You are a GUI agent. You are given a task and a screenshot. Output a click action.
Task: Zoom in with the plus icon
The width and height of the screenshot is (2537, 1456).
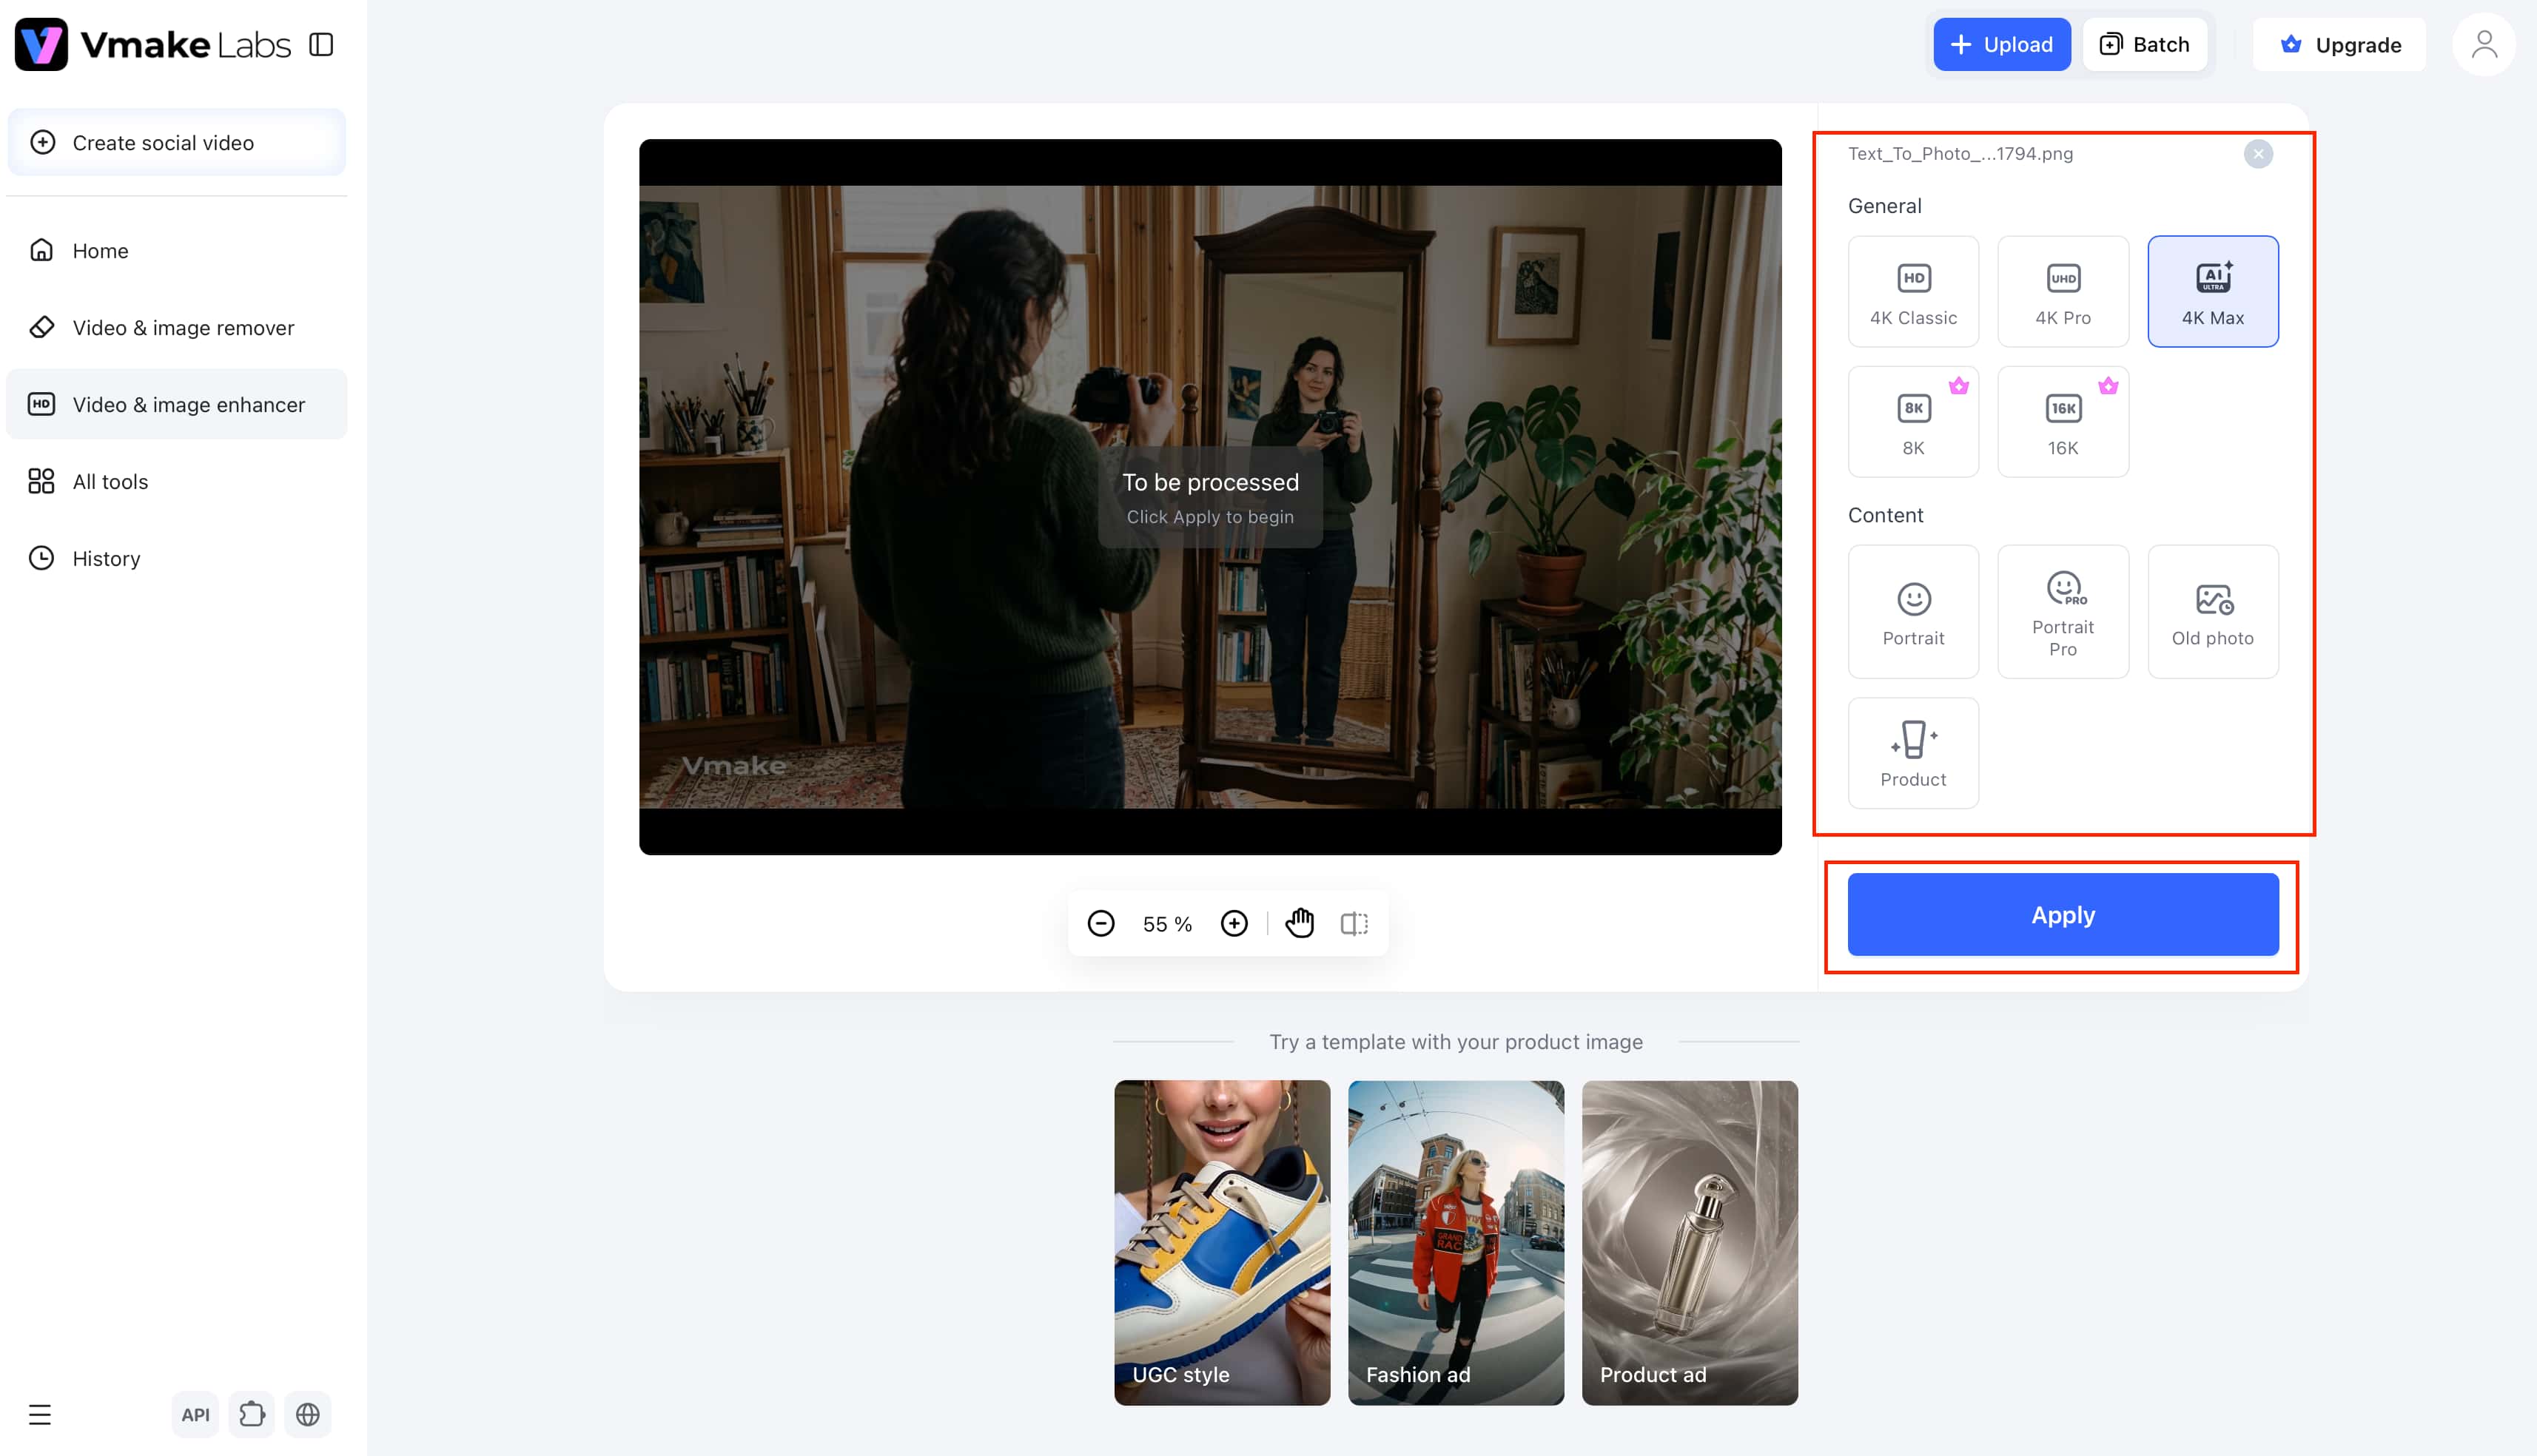point(1234,923)
